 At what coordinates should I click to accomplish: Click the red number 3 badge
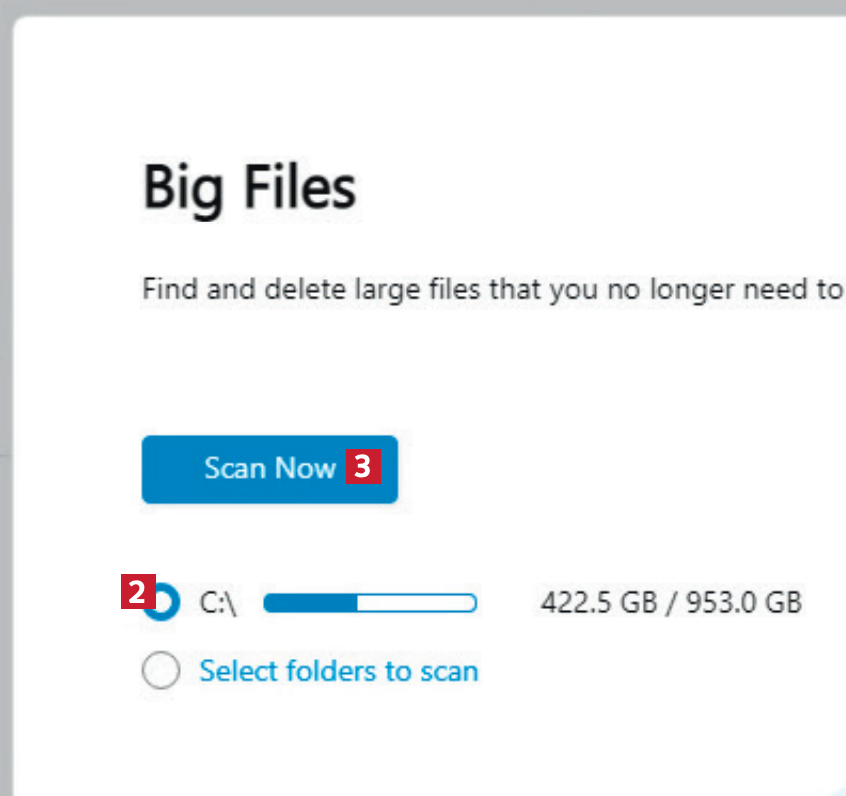363,466
